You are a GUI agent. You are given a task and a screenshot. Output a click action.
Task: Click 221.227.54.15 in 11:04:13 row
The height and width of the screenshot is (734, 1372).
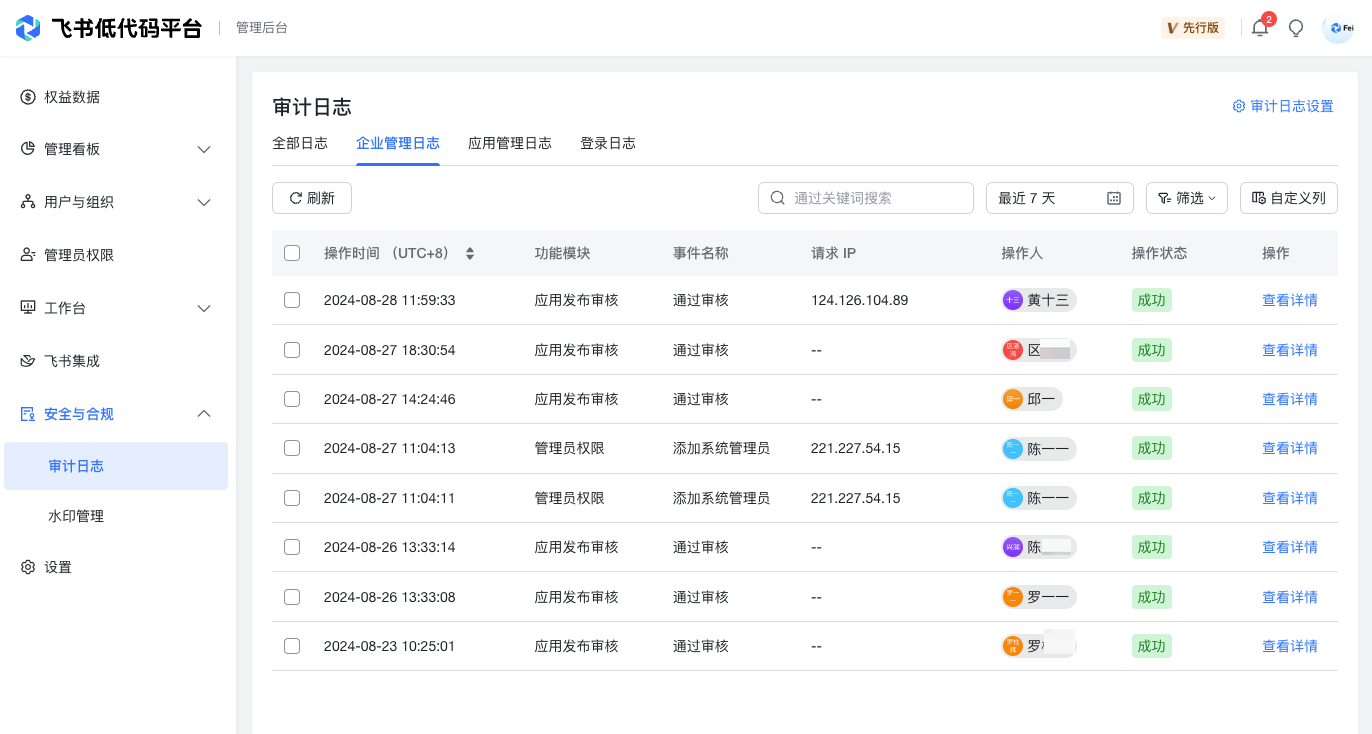(x=856, y=448)
